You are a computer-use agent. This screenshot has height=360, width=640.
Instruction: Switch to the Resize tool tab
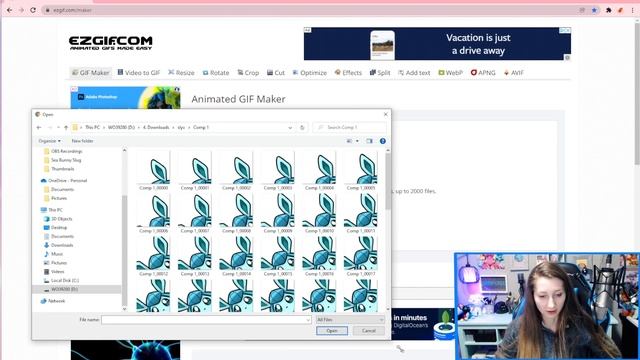tap(181, 73)
